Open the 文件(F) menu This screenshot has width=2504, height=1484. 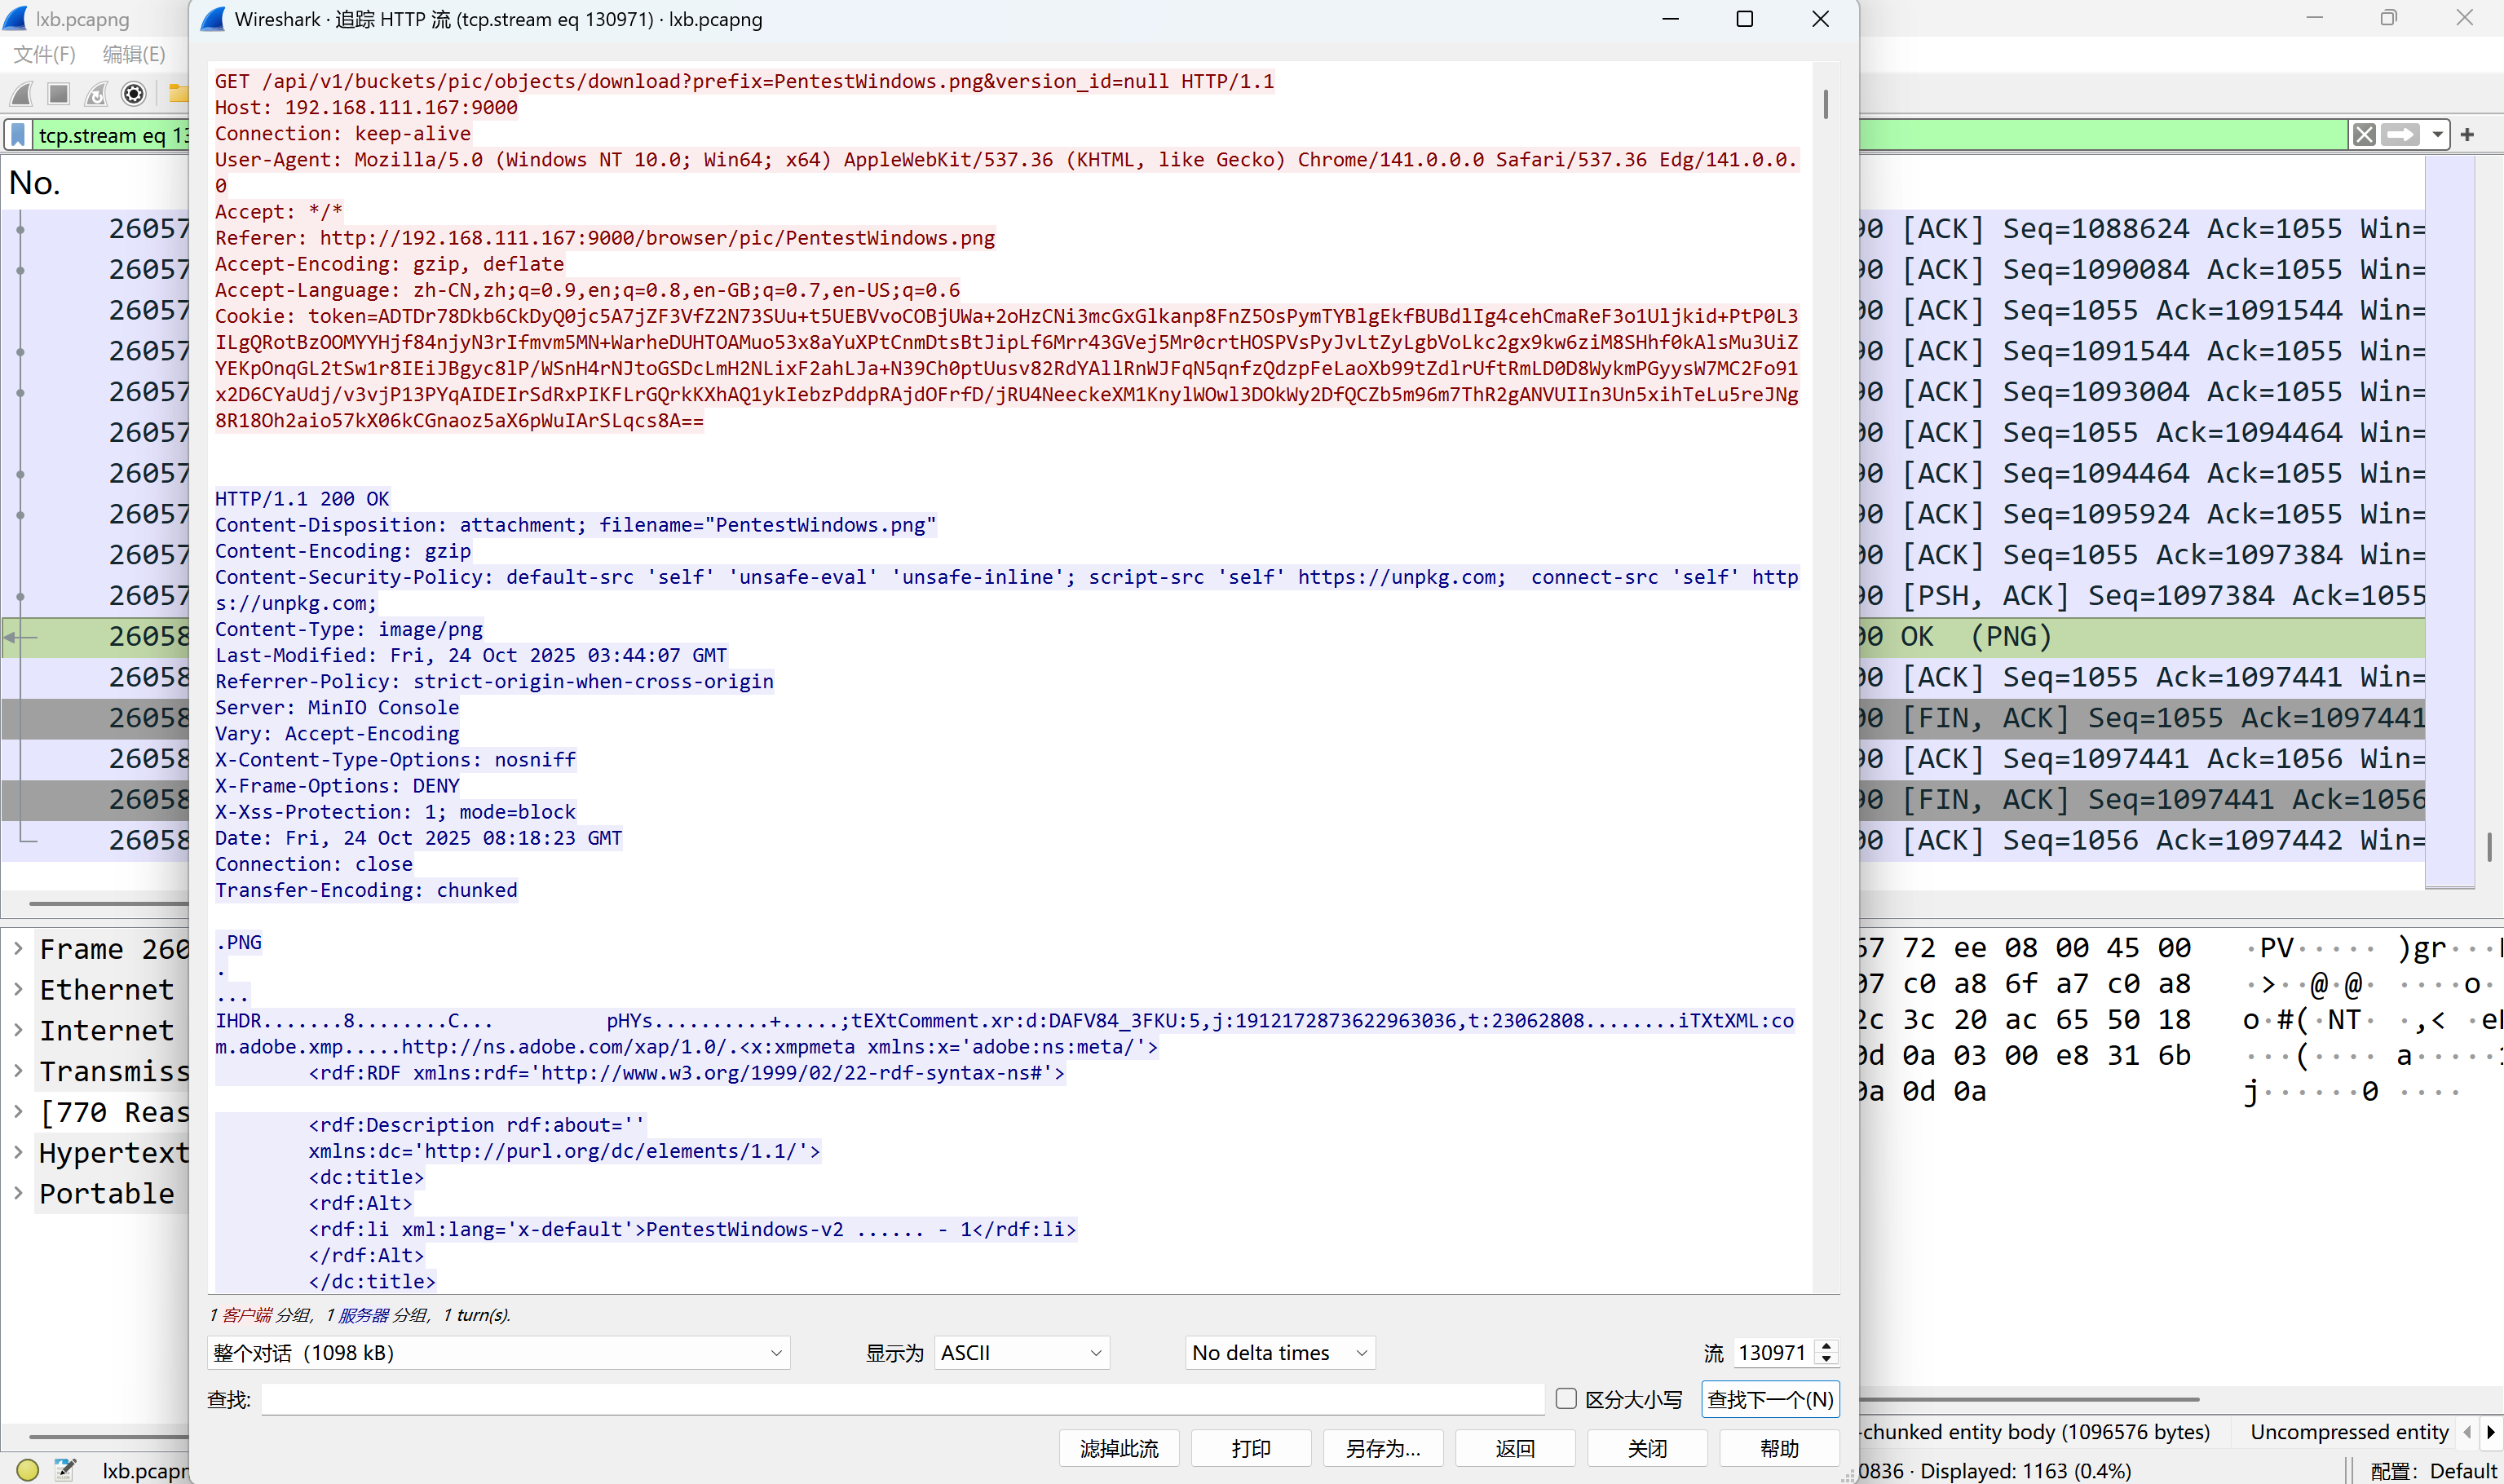[45, 54]
